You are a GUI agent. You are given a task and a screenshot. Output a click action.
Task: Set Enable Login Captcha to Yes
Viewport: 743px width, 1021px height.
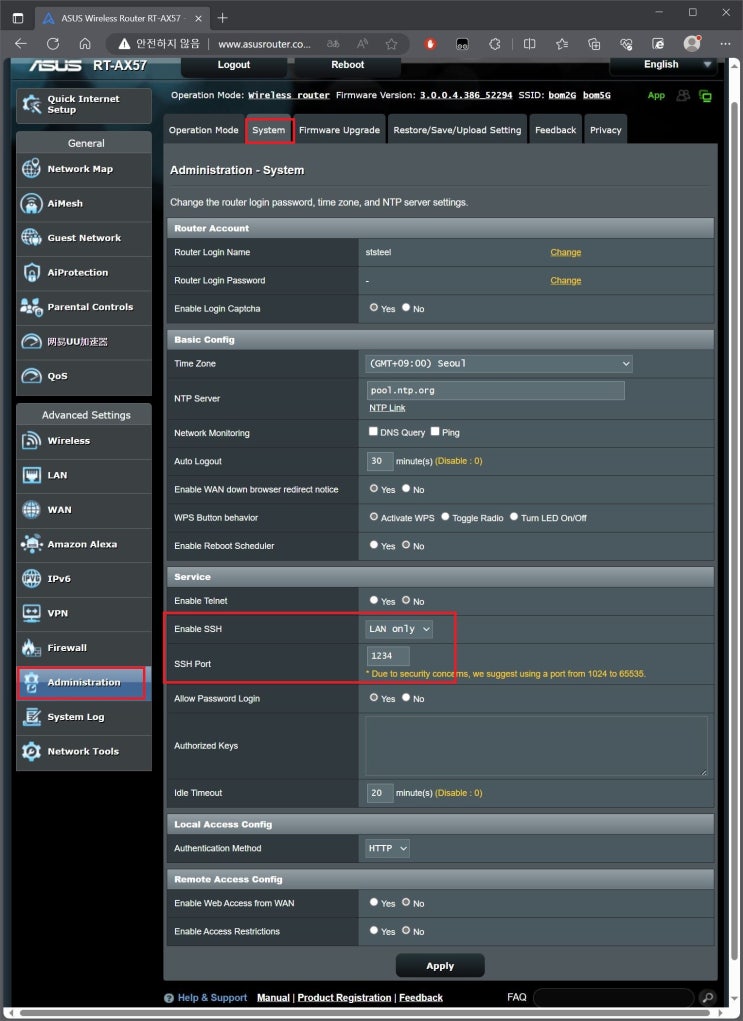[x=374, y=307]
